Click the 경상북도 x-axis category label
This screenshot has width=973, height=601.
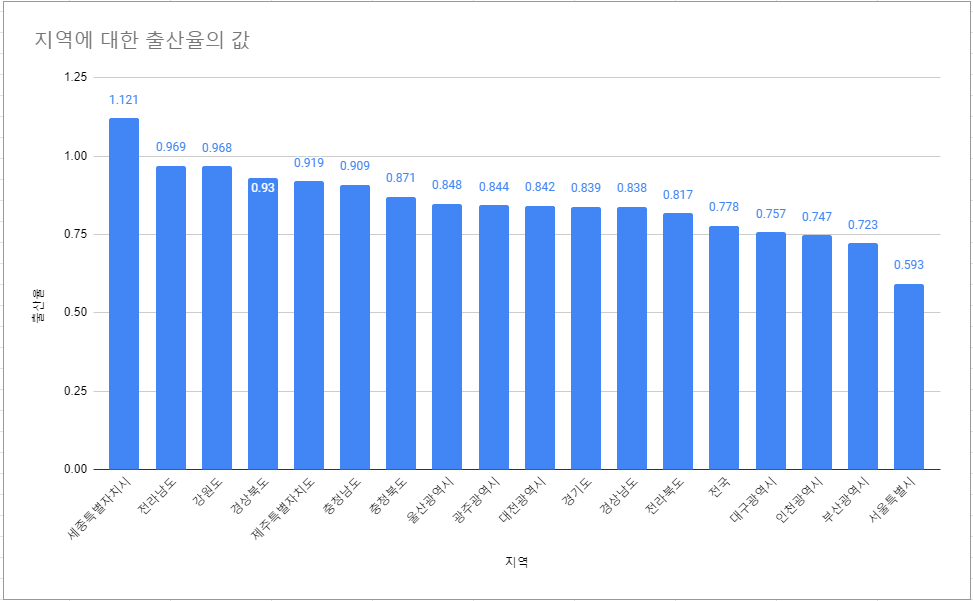[249, 496]
